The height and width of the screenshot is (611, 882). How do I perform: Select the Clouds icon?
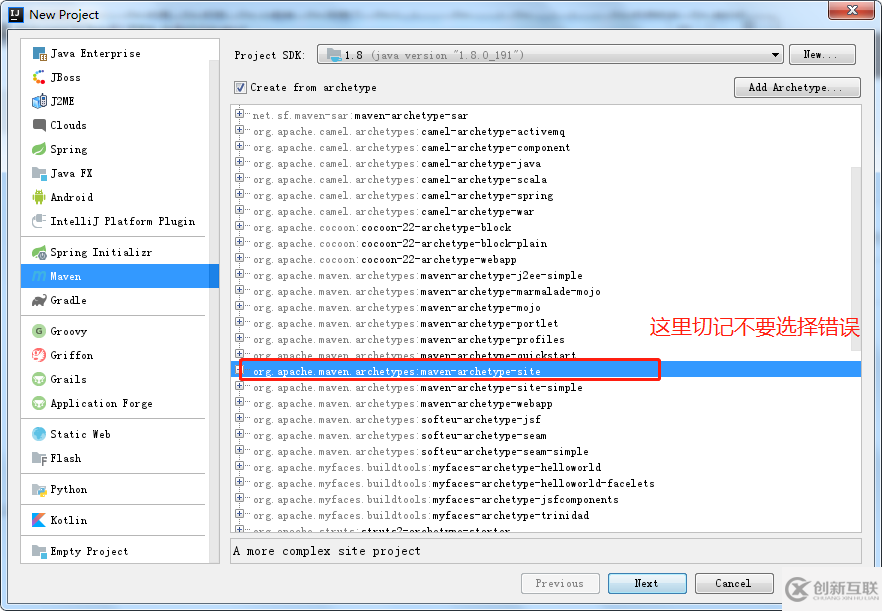point(39,125)
